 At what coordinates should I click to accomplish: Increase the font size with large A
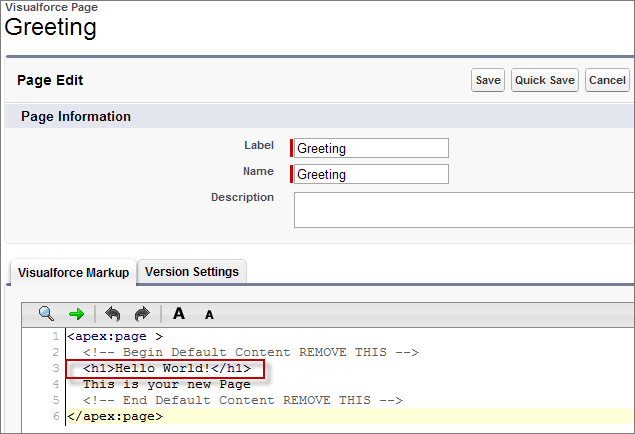tap(179, 313)
